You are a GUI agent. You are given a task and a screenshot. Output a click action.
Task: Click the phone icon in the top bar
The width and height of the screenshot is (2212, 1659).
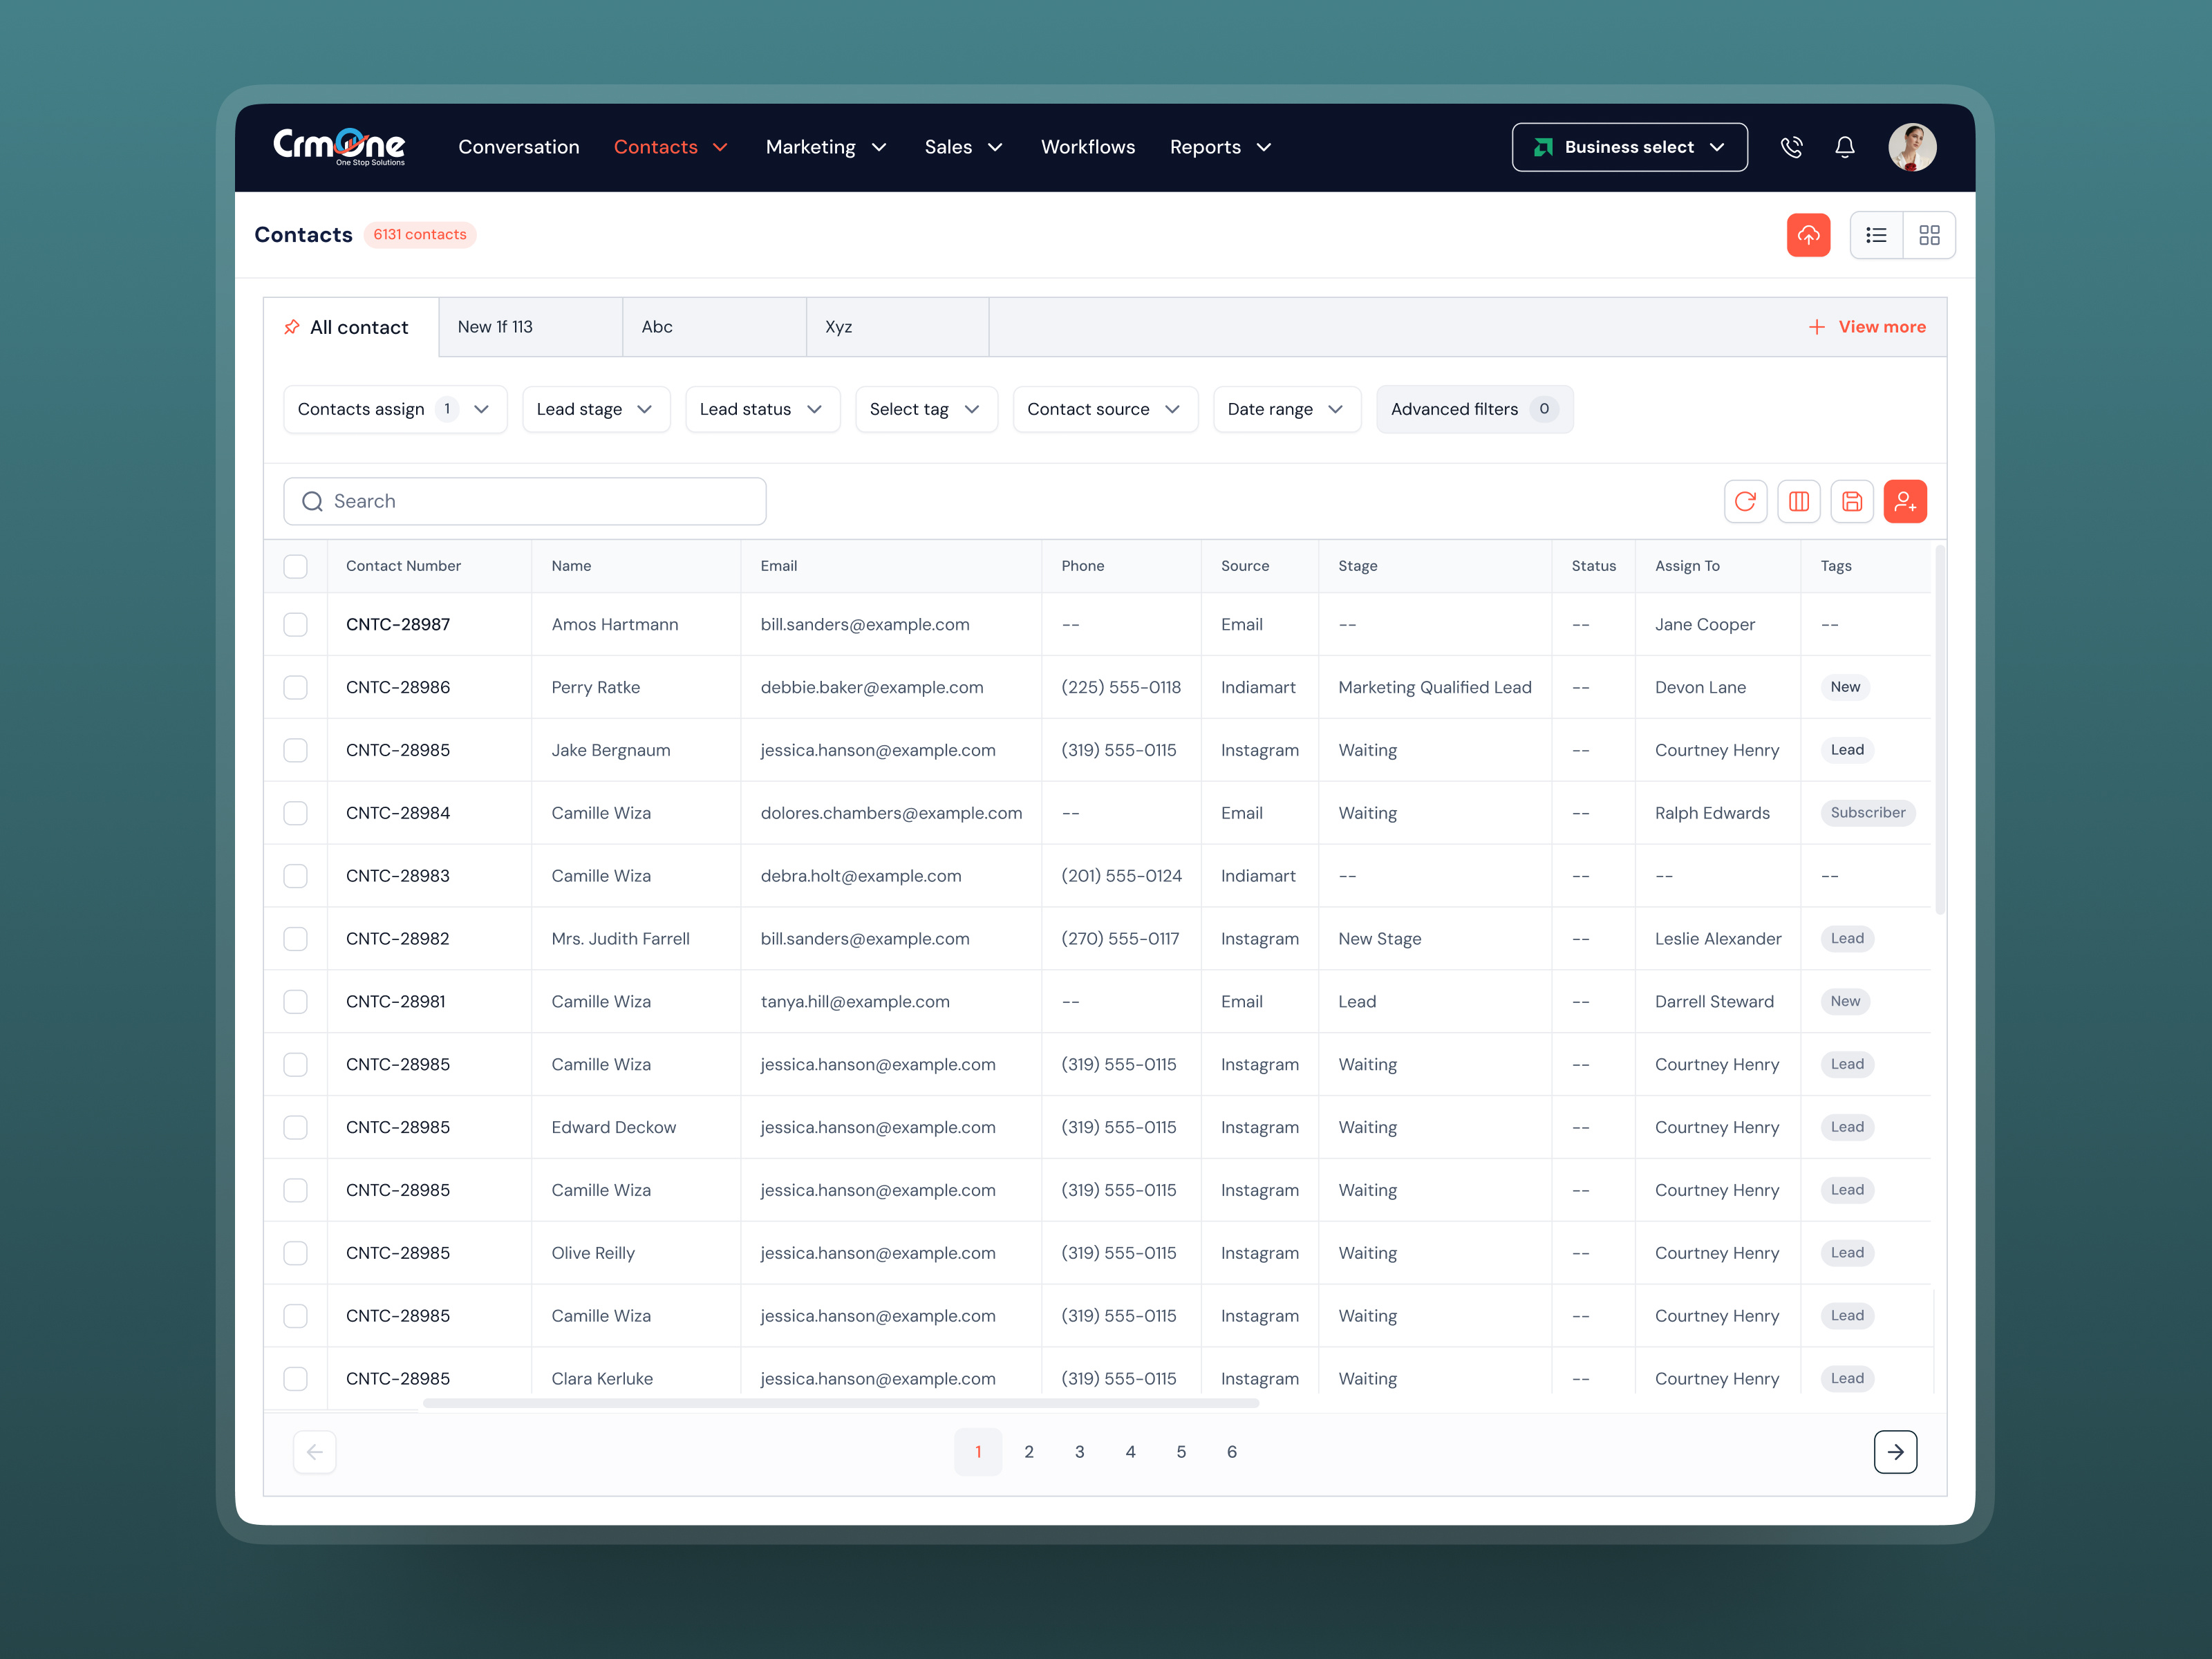pos(1792,147)
